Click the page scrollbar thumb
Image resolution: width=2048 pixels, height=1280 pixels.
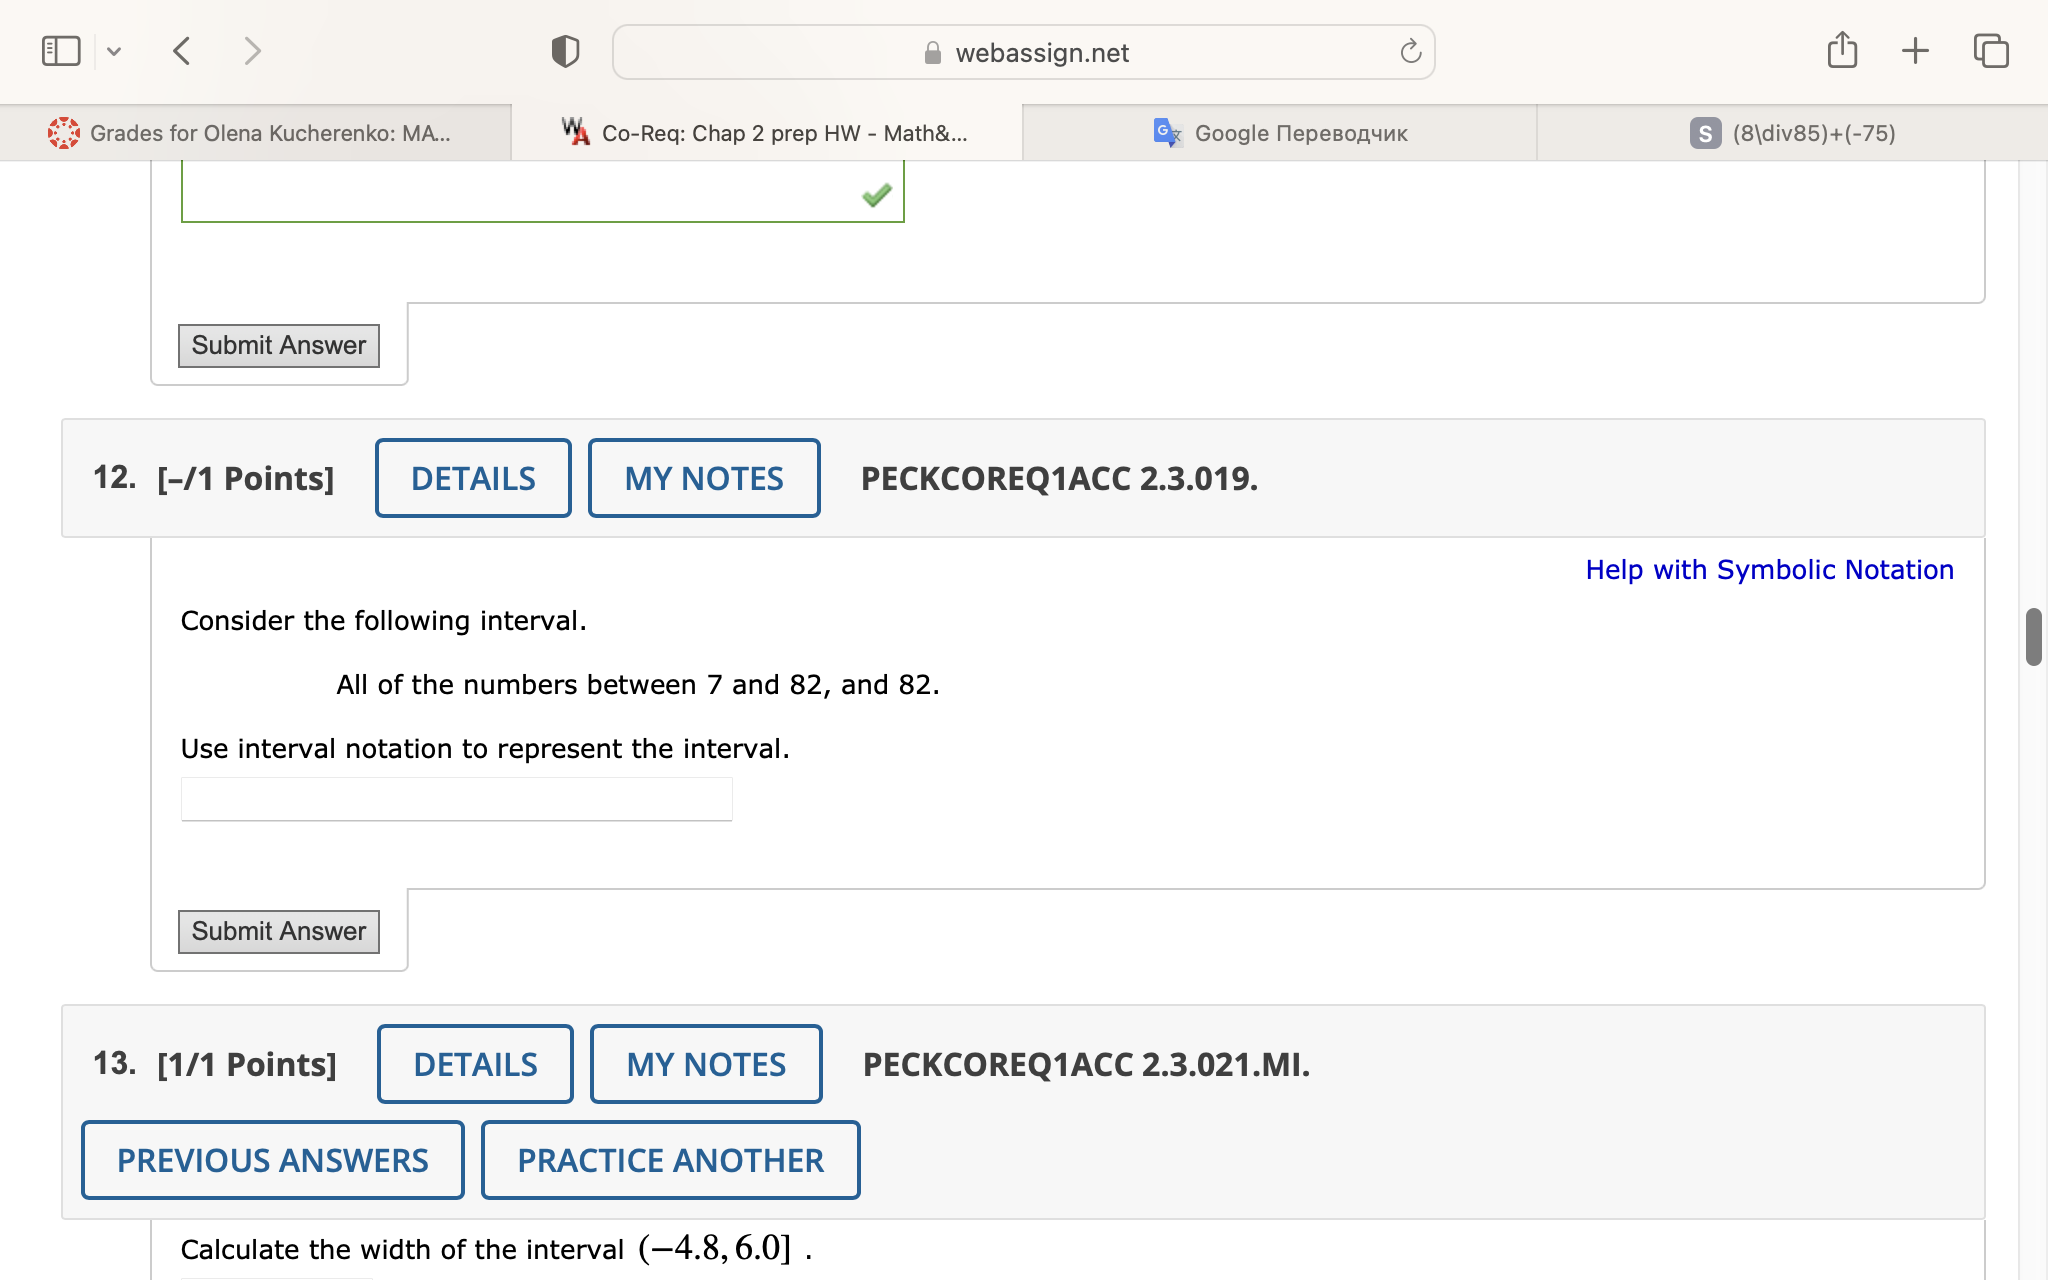[x=2033, y=636]
